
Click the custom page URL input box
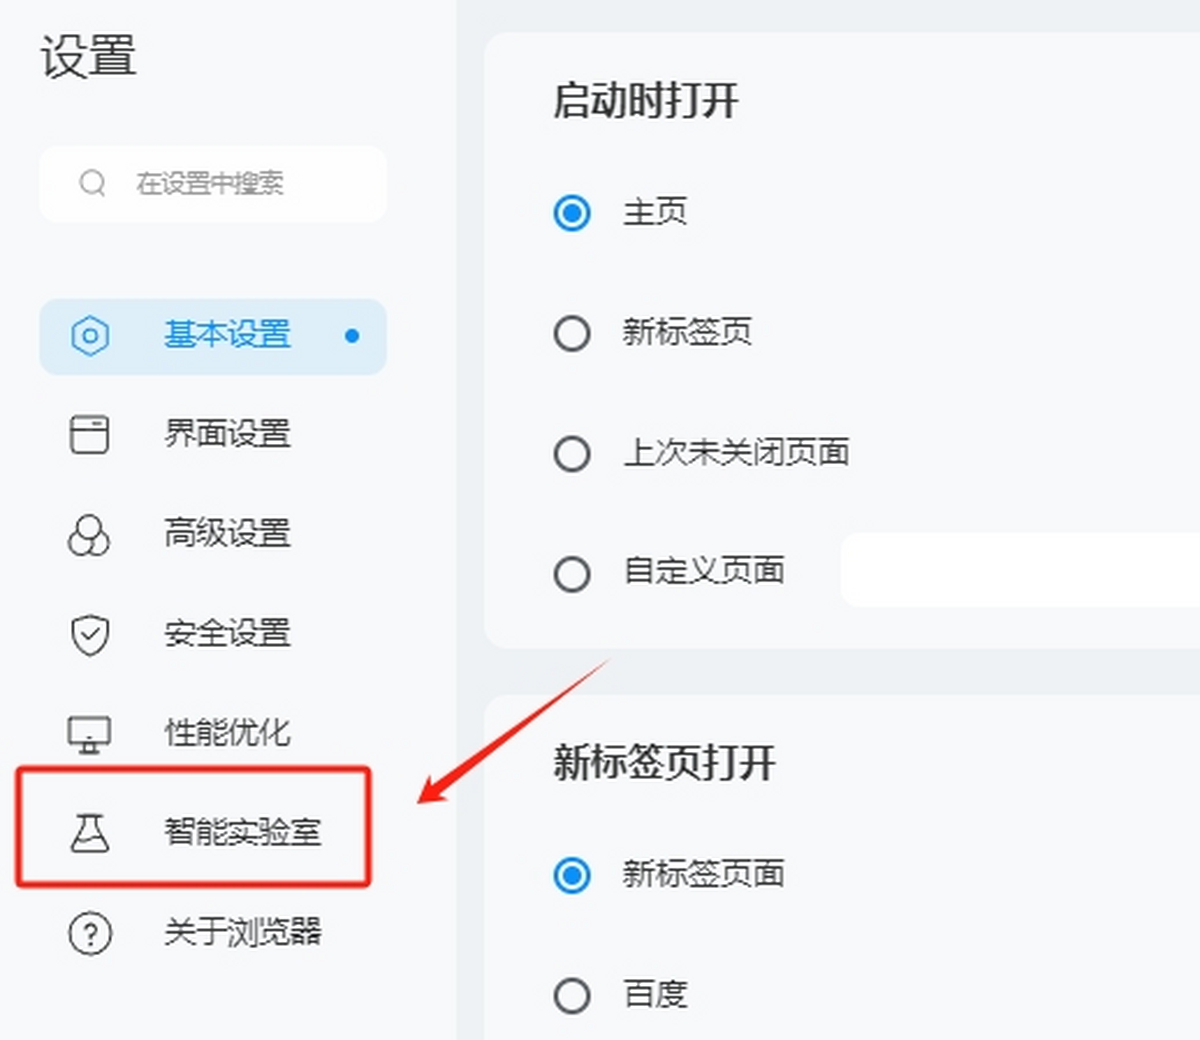pos(1020,570)
